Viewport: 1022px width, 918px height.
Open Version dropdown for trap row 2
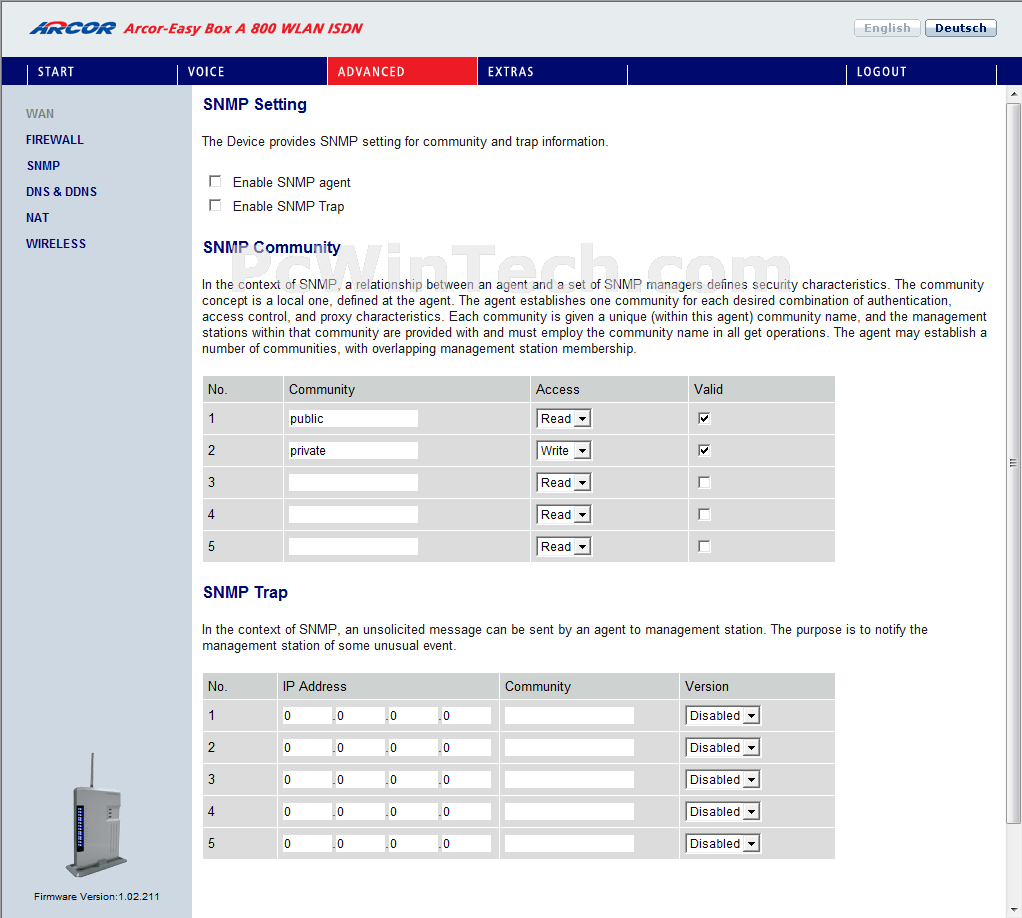coord(723,747)
